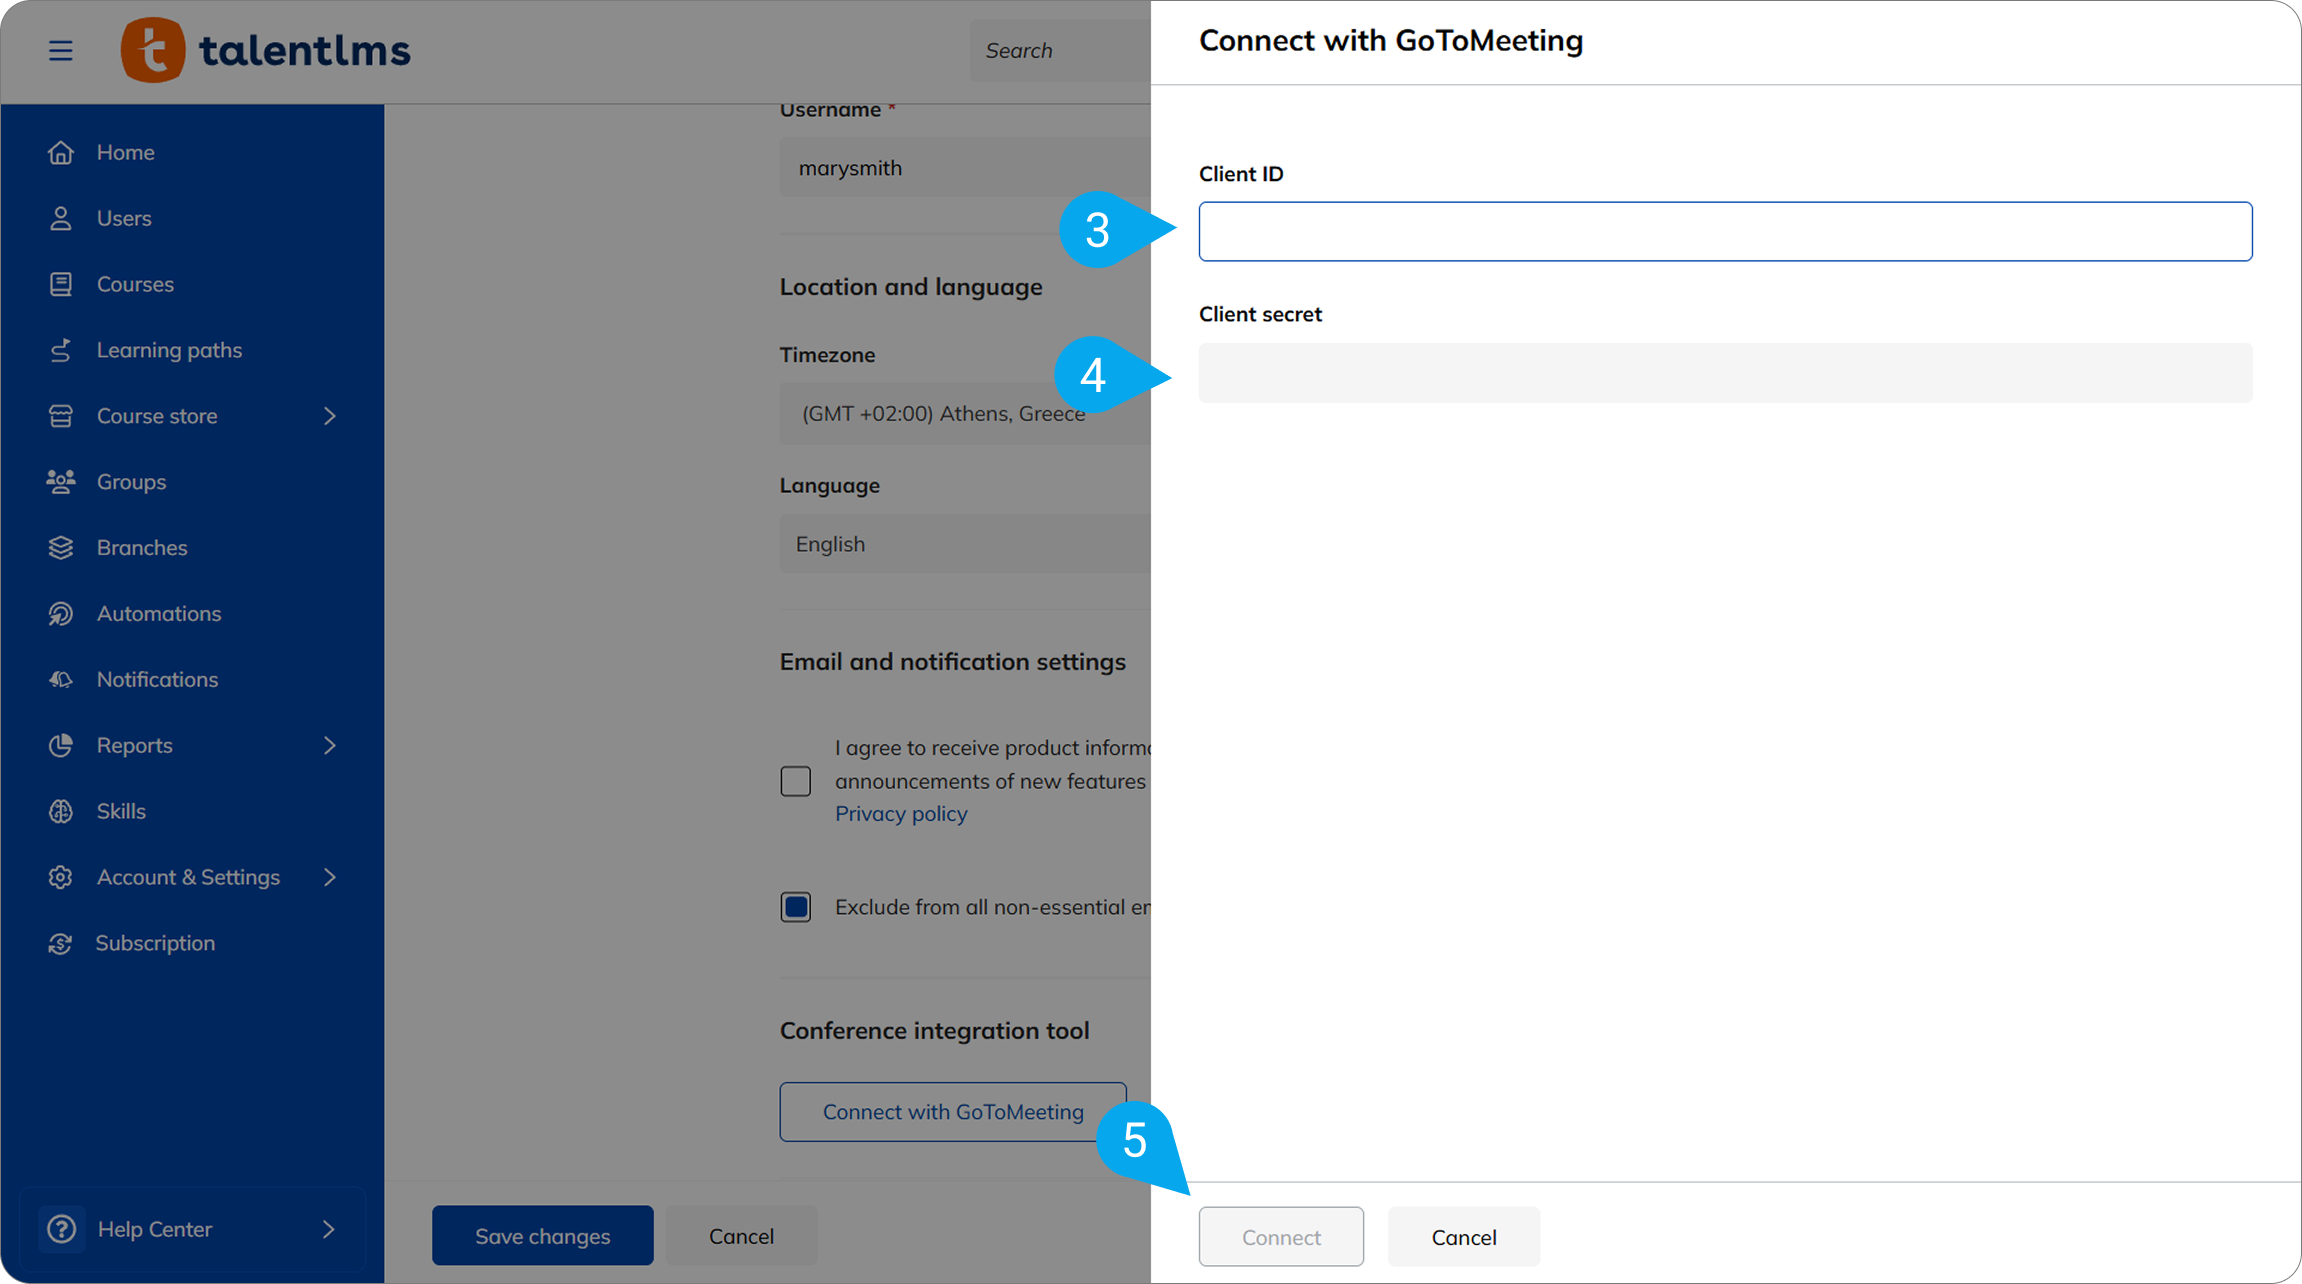
Task: Open Notifications from the sidebar
Action: point(157,679)
